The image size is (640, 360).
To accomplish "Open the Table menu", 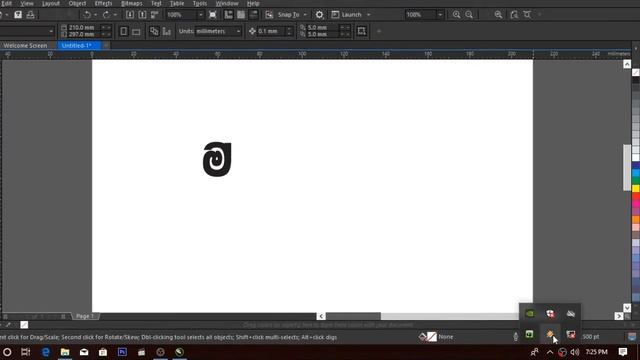I will [x=177, y=3].
